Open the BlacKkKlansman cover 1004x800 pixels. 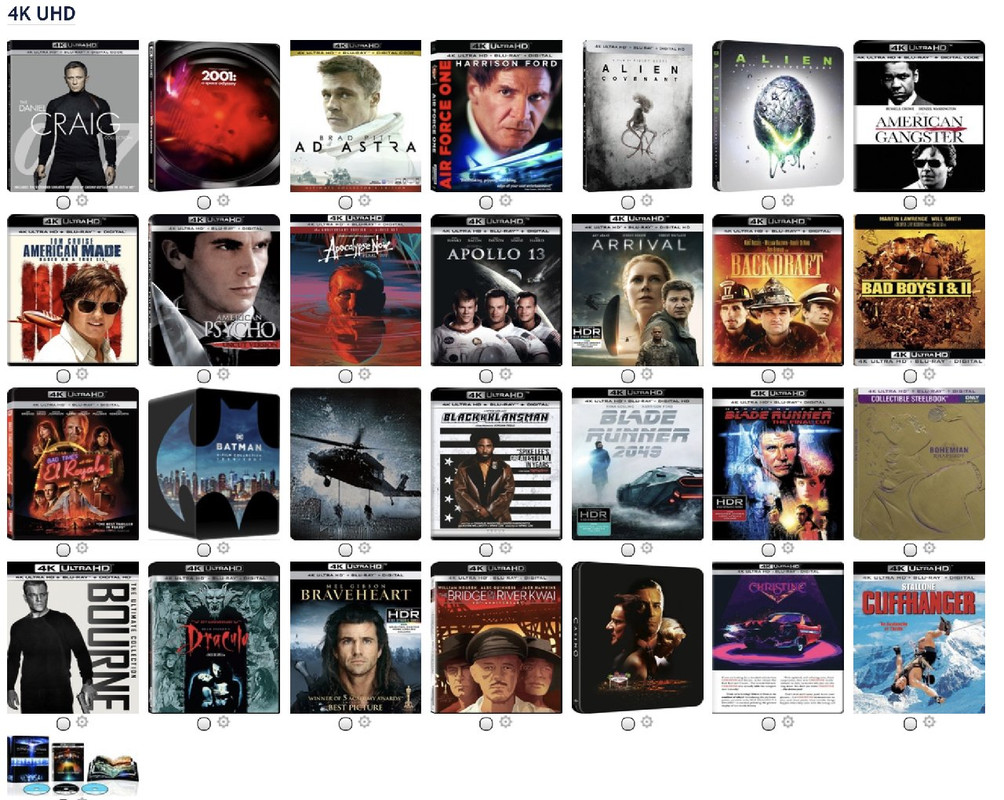(496, 464)
